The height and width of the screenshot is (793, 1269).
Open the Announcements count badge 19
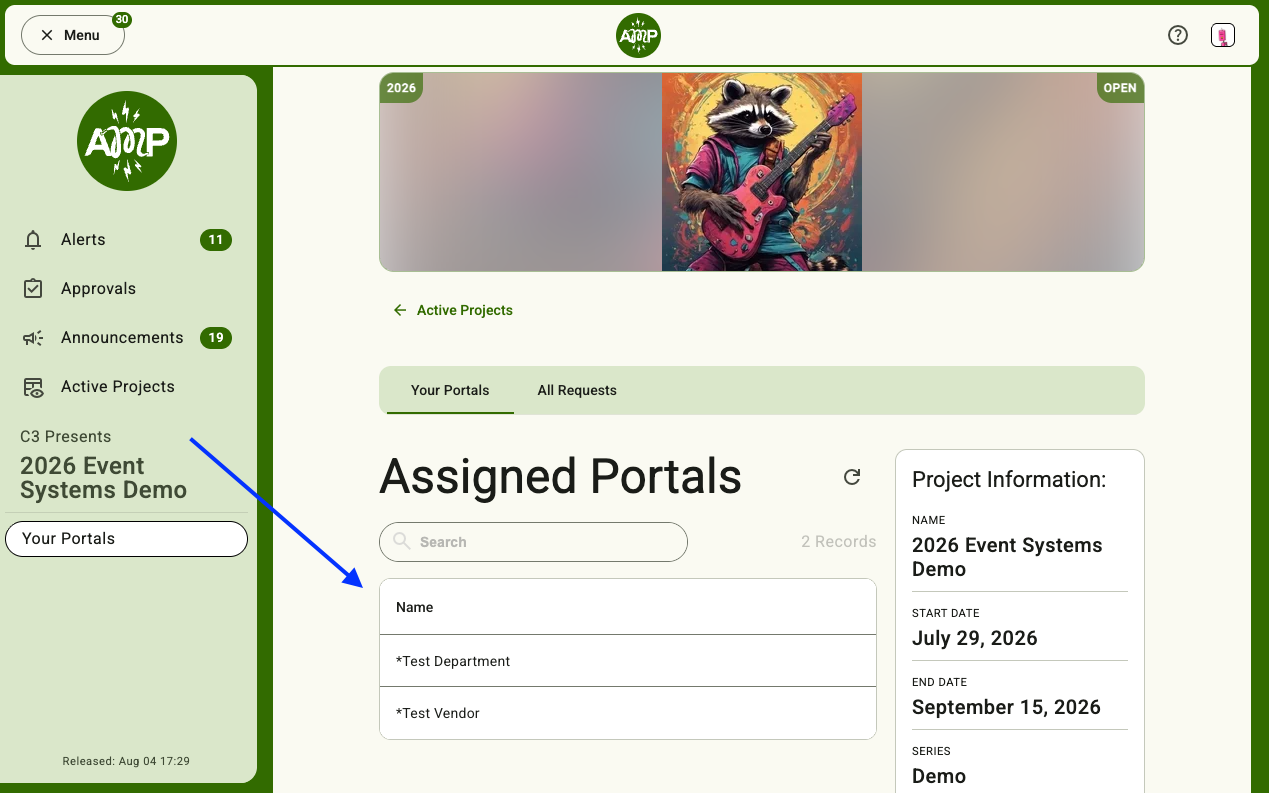216,338
